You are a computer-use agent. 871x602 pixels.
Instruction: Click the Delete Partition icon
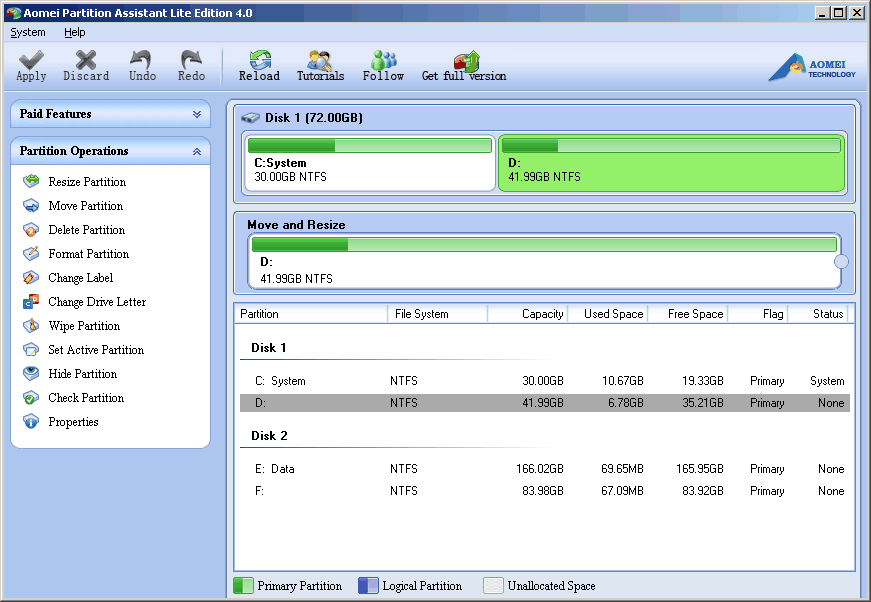point(31,229)
